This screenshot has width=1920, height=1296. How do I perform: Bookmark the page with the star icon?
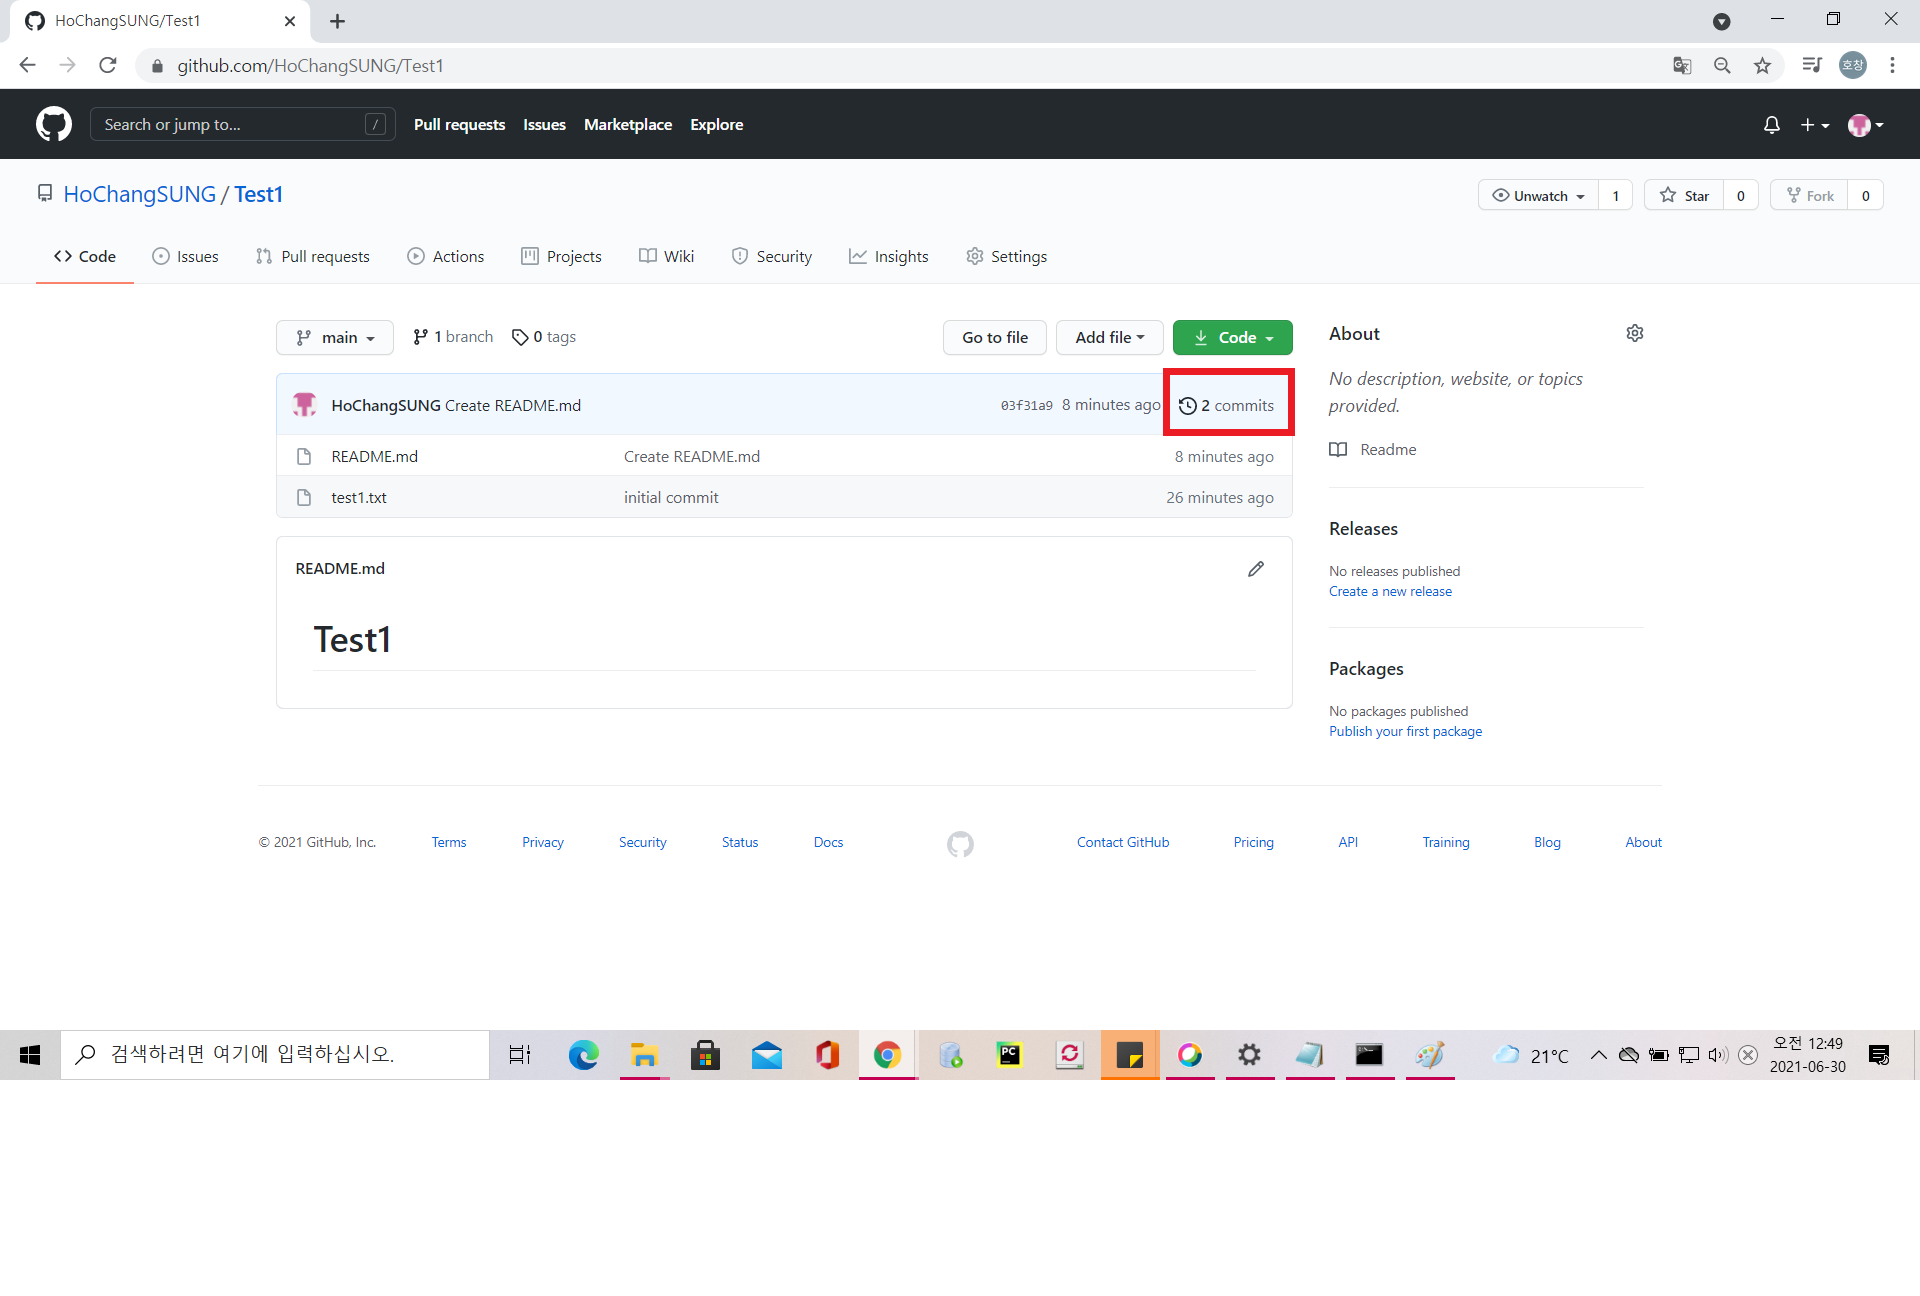tap(1762, 66)
